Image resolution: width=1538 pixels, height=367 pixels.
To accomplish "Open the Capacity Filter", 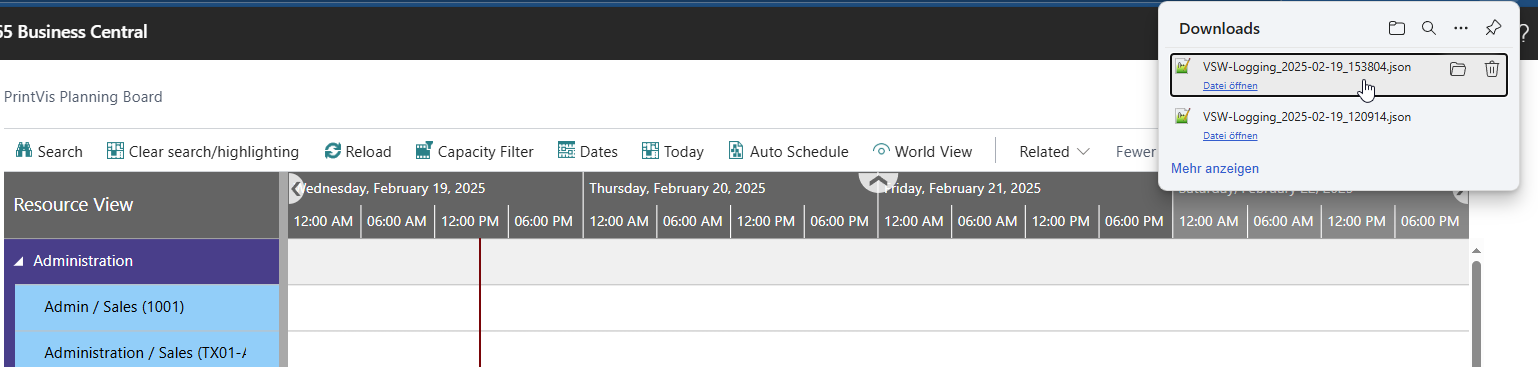I will (475, 151).
